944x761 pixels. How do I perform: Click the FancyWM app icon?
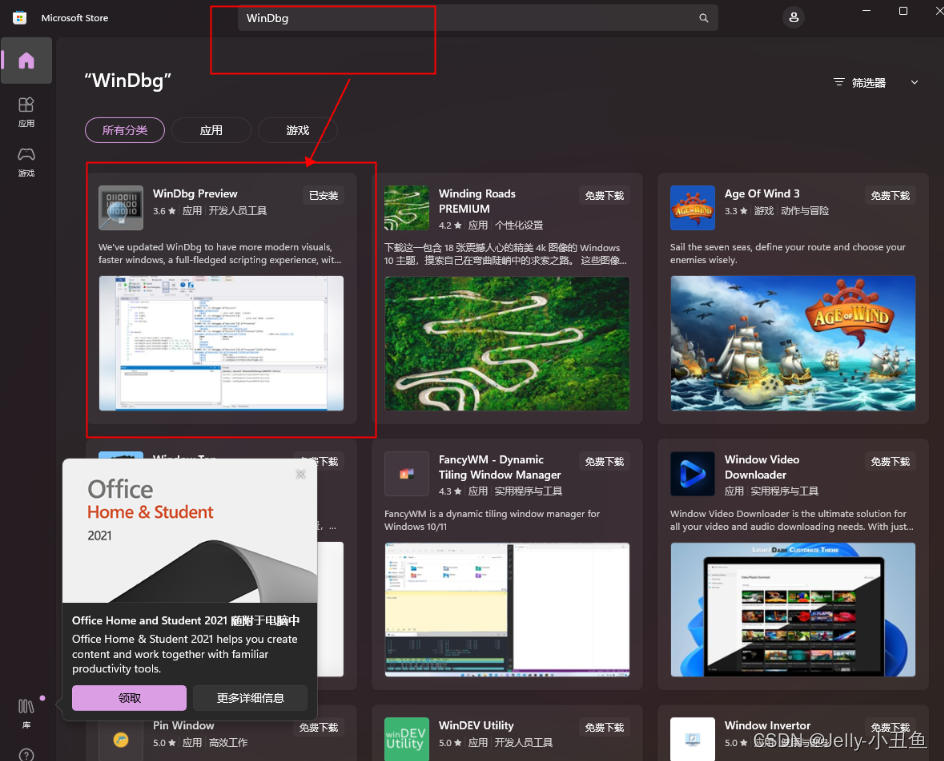(407, 474)
